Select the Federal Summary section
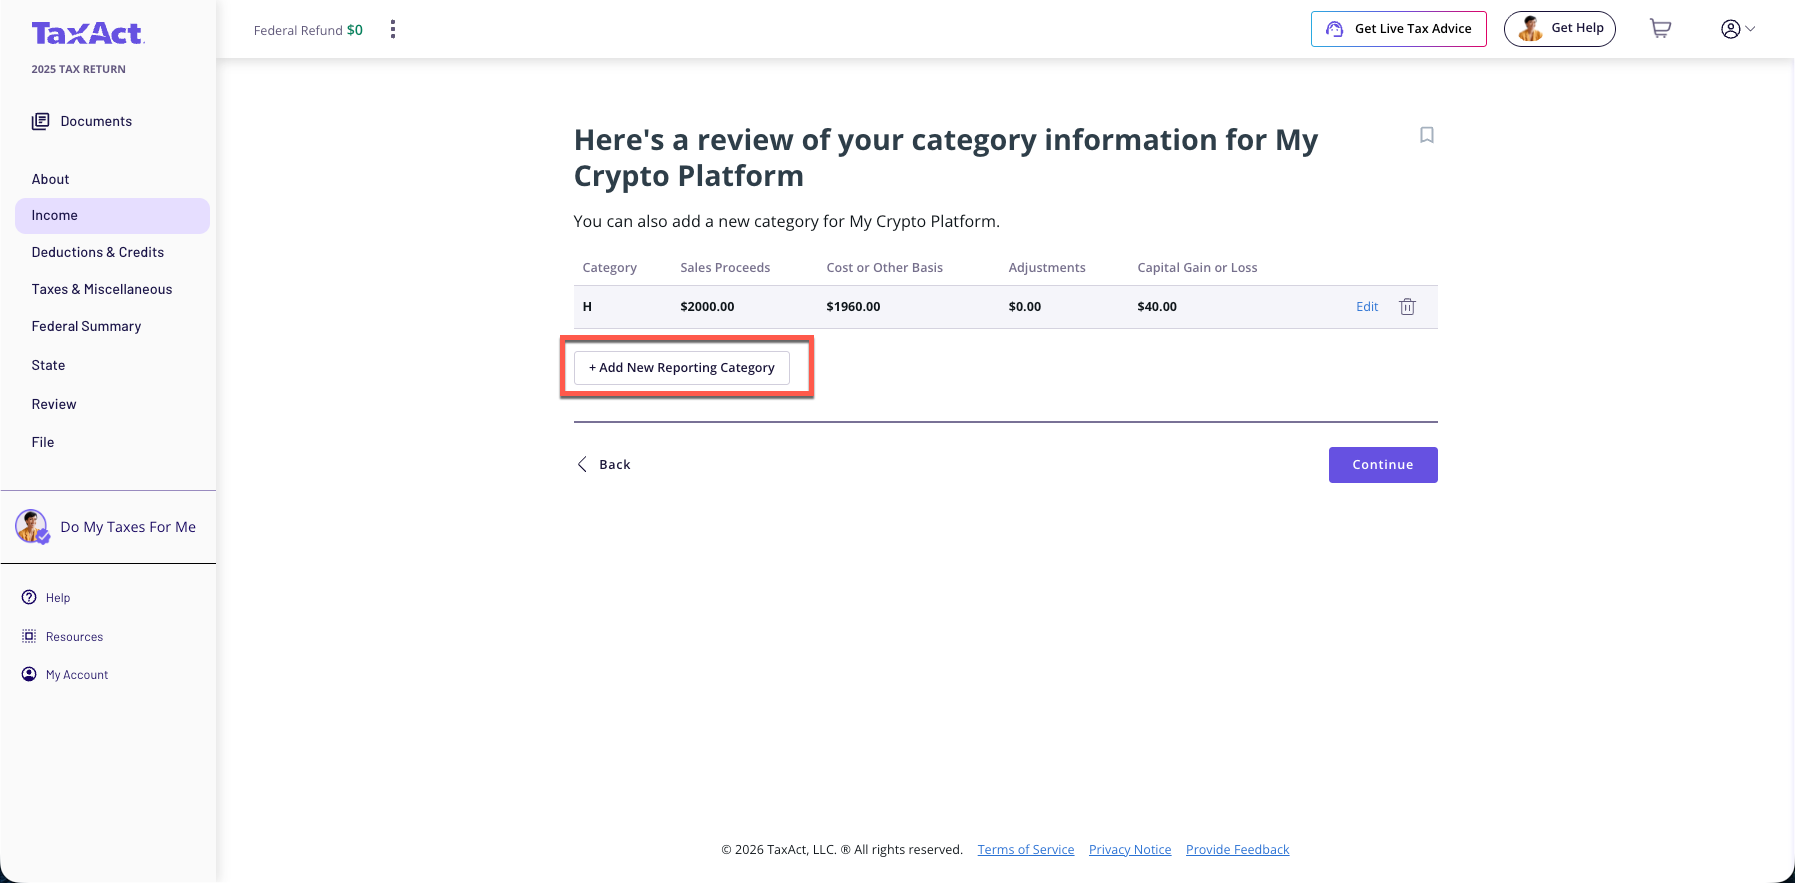 86,327
